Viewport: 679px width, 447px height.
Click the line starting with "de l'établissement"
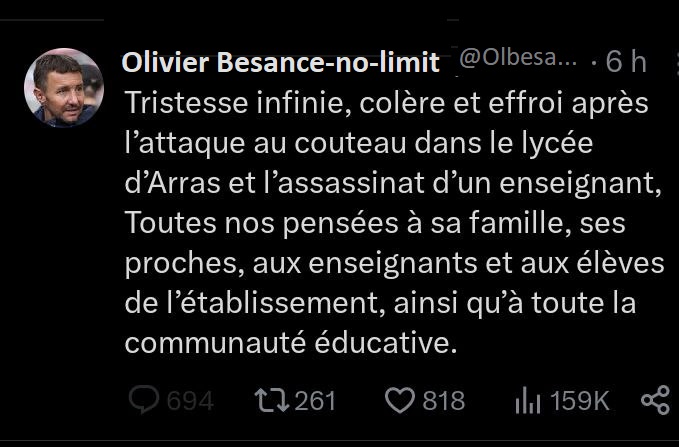point(380,302)
